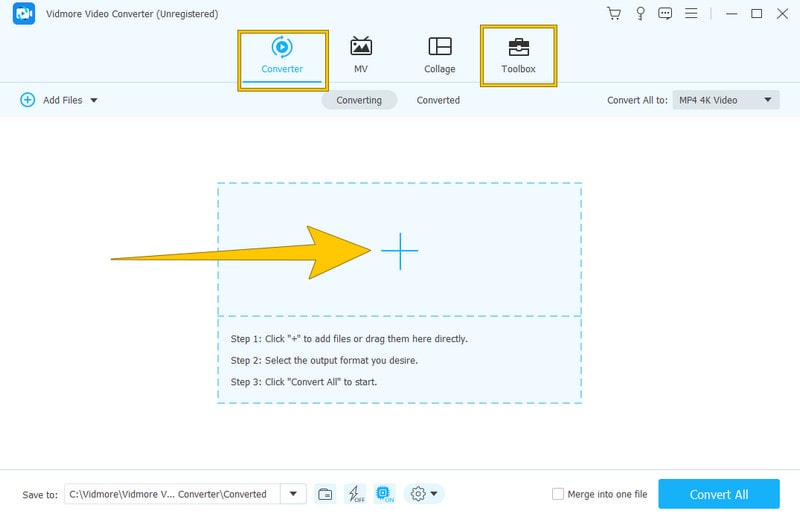Switch to the MV tab
The image size is (800, 517).
361,56
